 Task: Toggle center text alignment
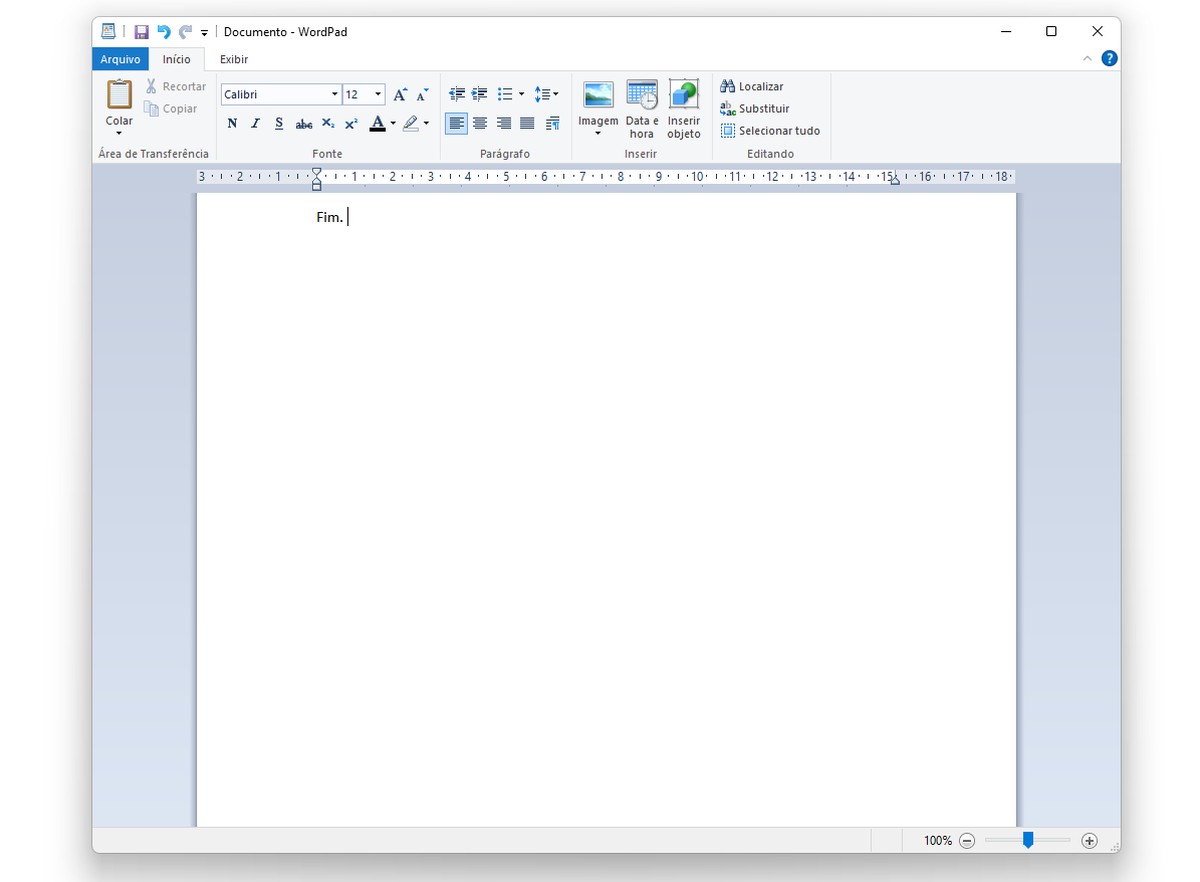(480, 123)
